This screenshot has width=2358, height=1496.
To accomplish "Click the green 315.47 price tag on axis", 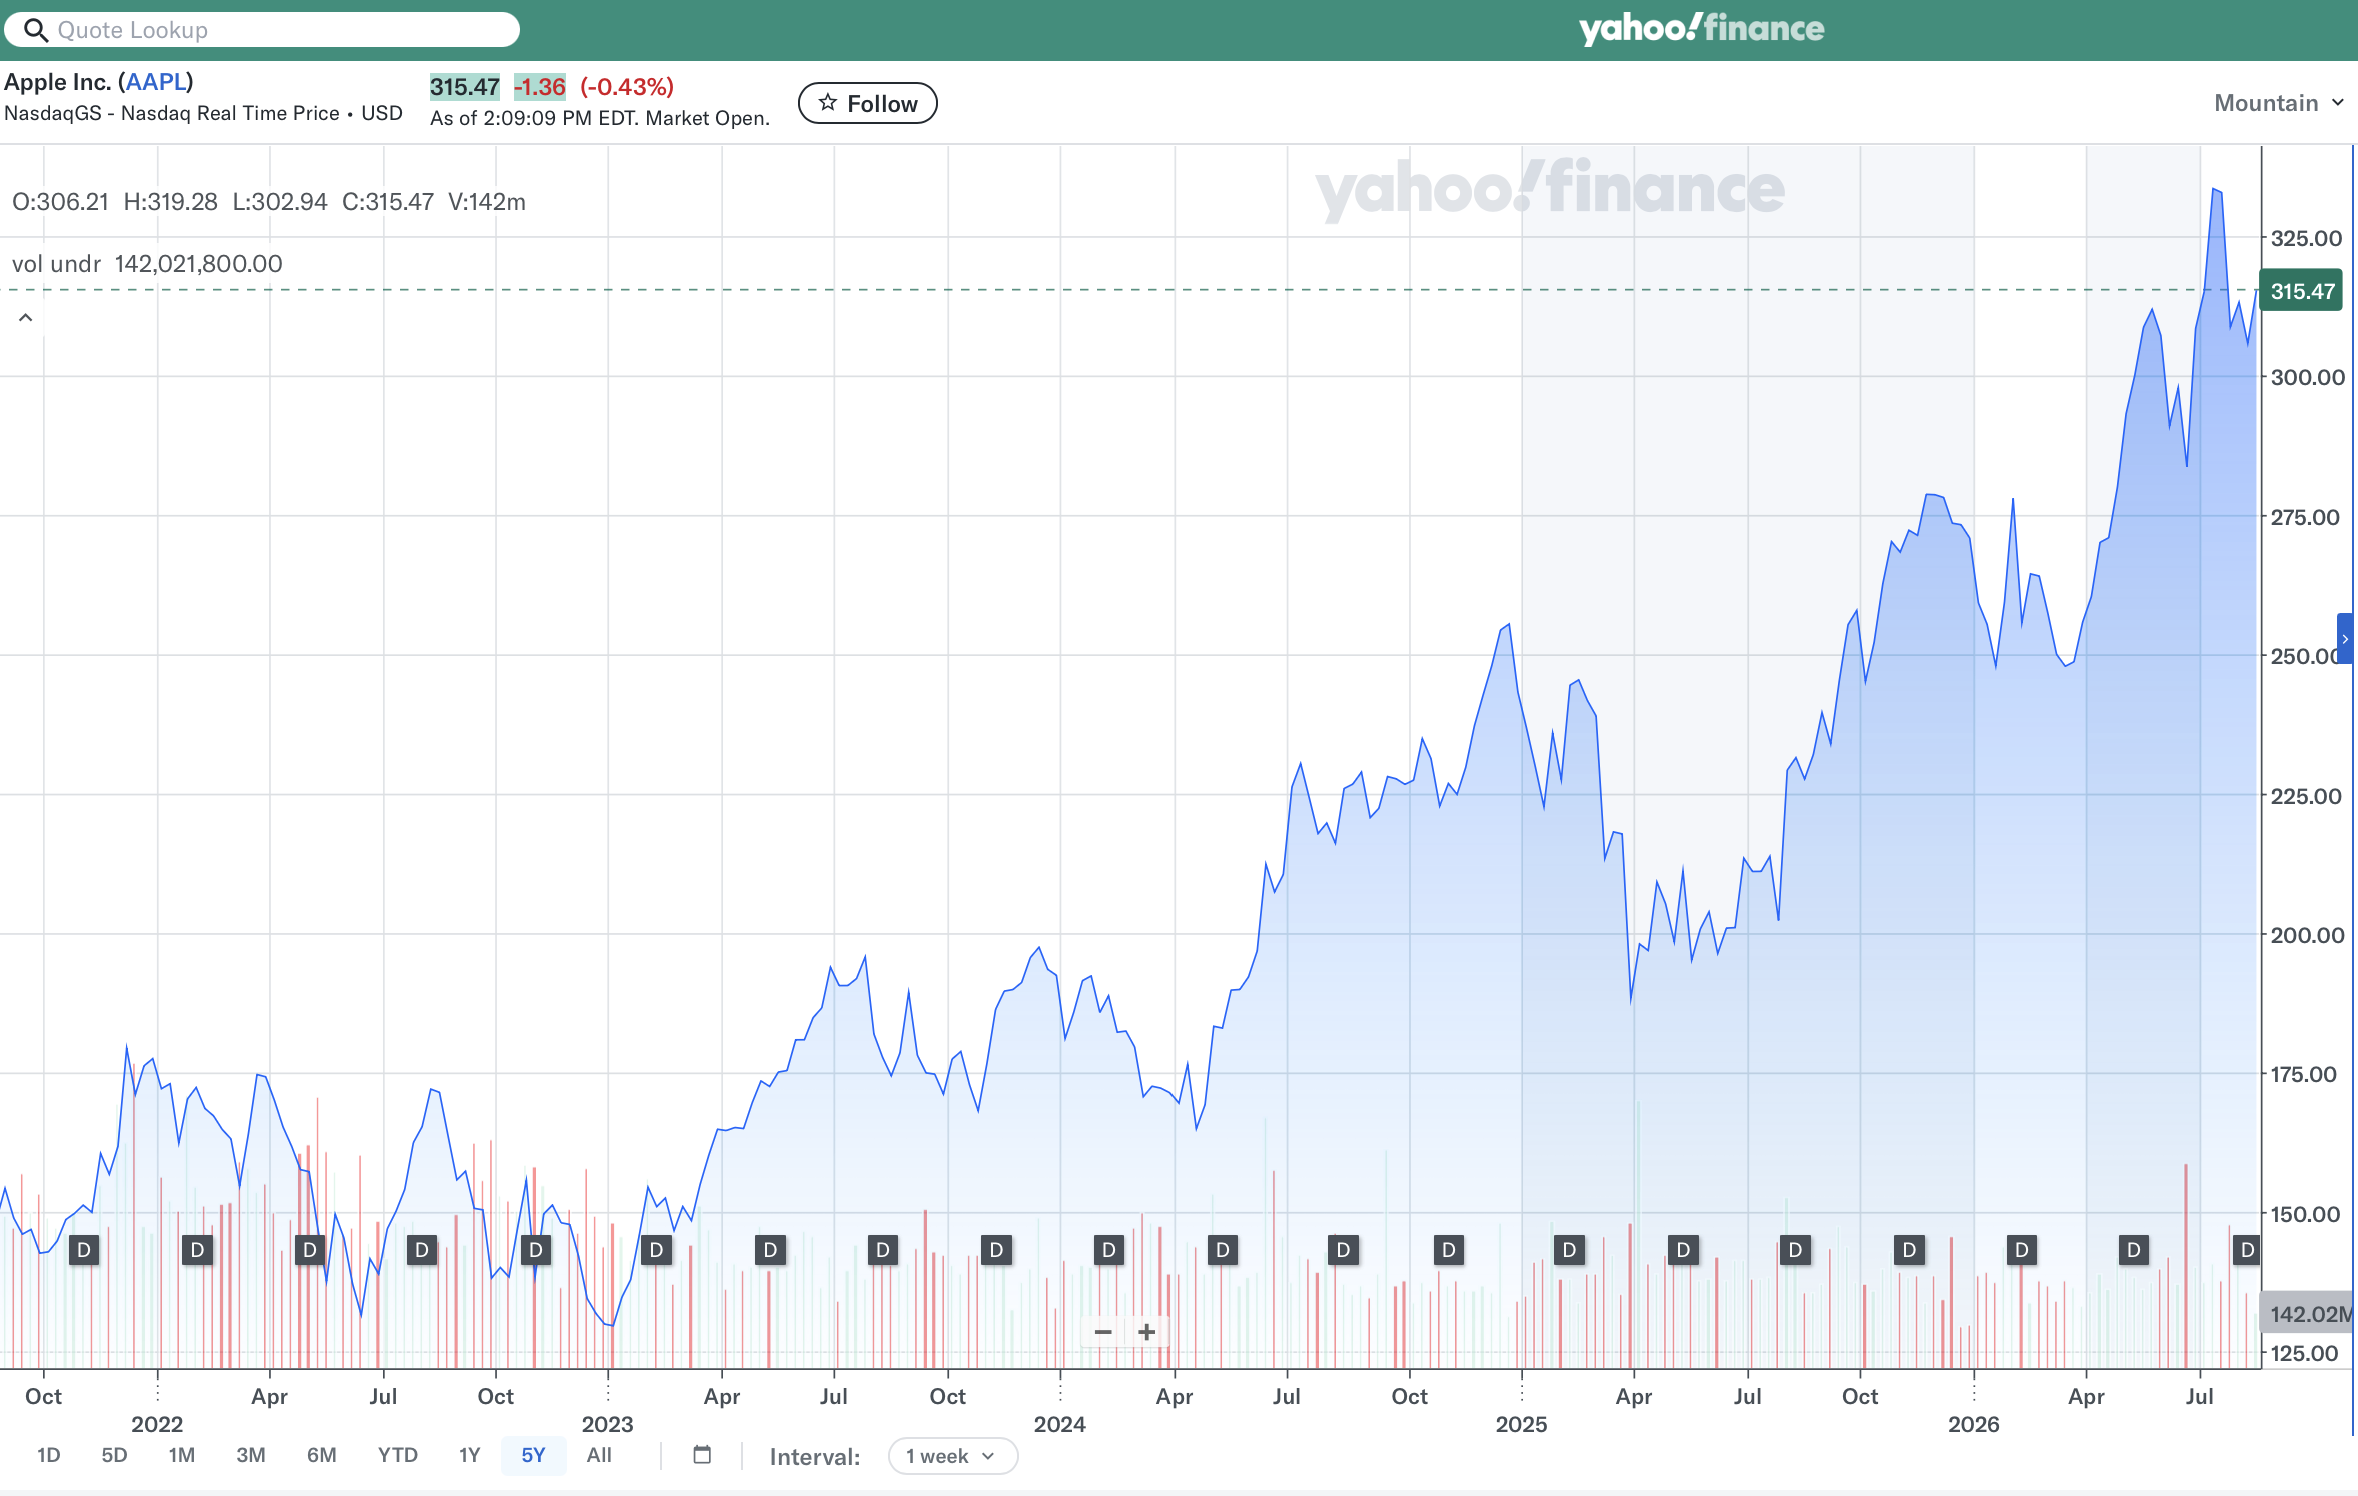I will click(x=2301, y=291).
